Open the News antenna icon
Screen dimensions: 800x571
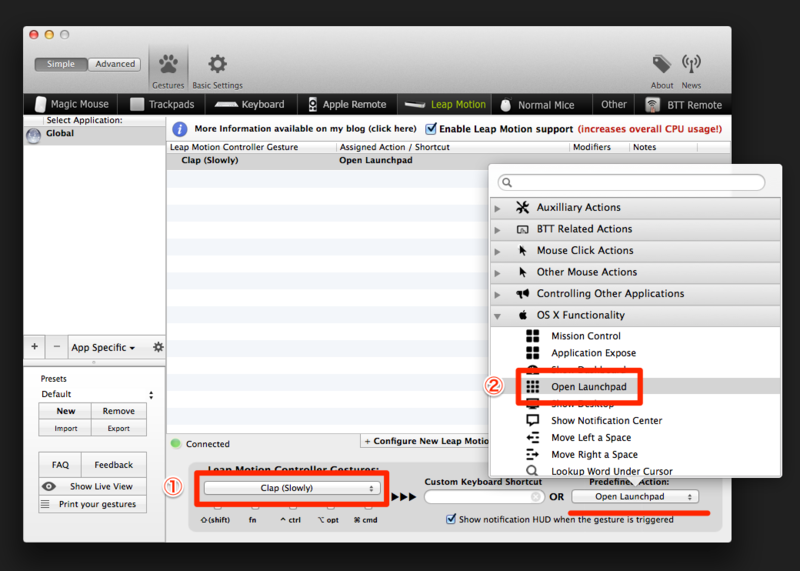tap(691, 64)
